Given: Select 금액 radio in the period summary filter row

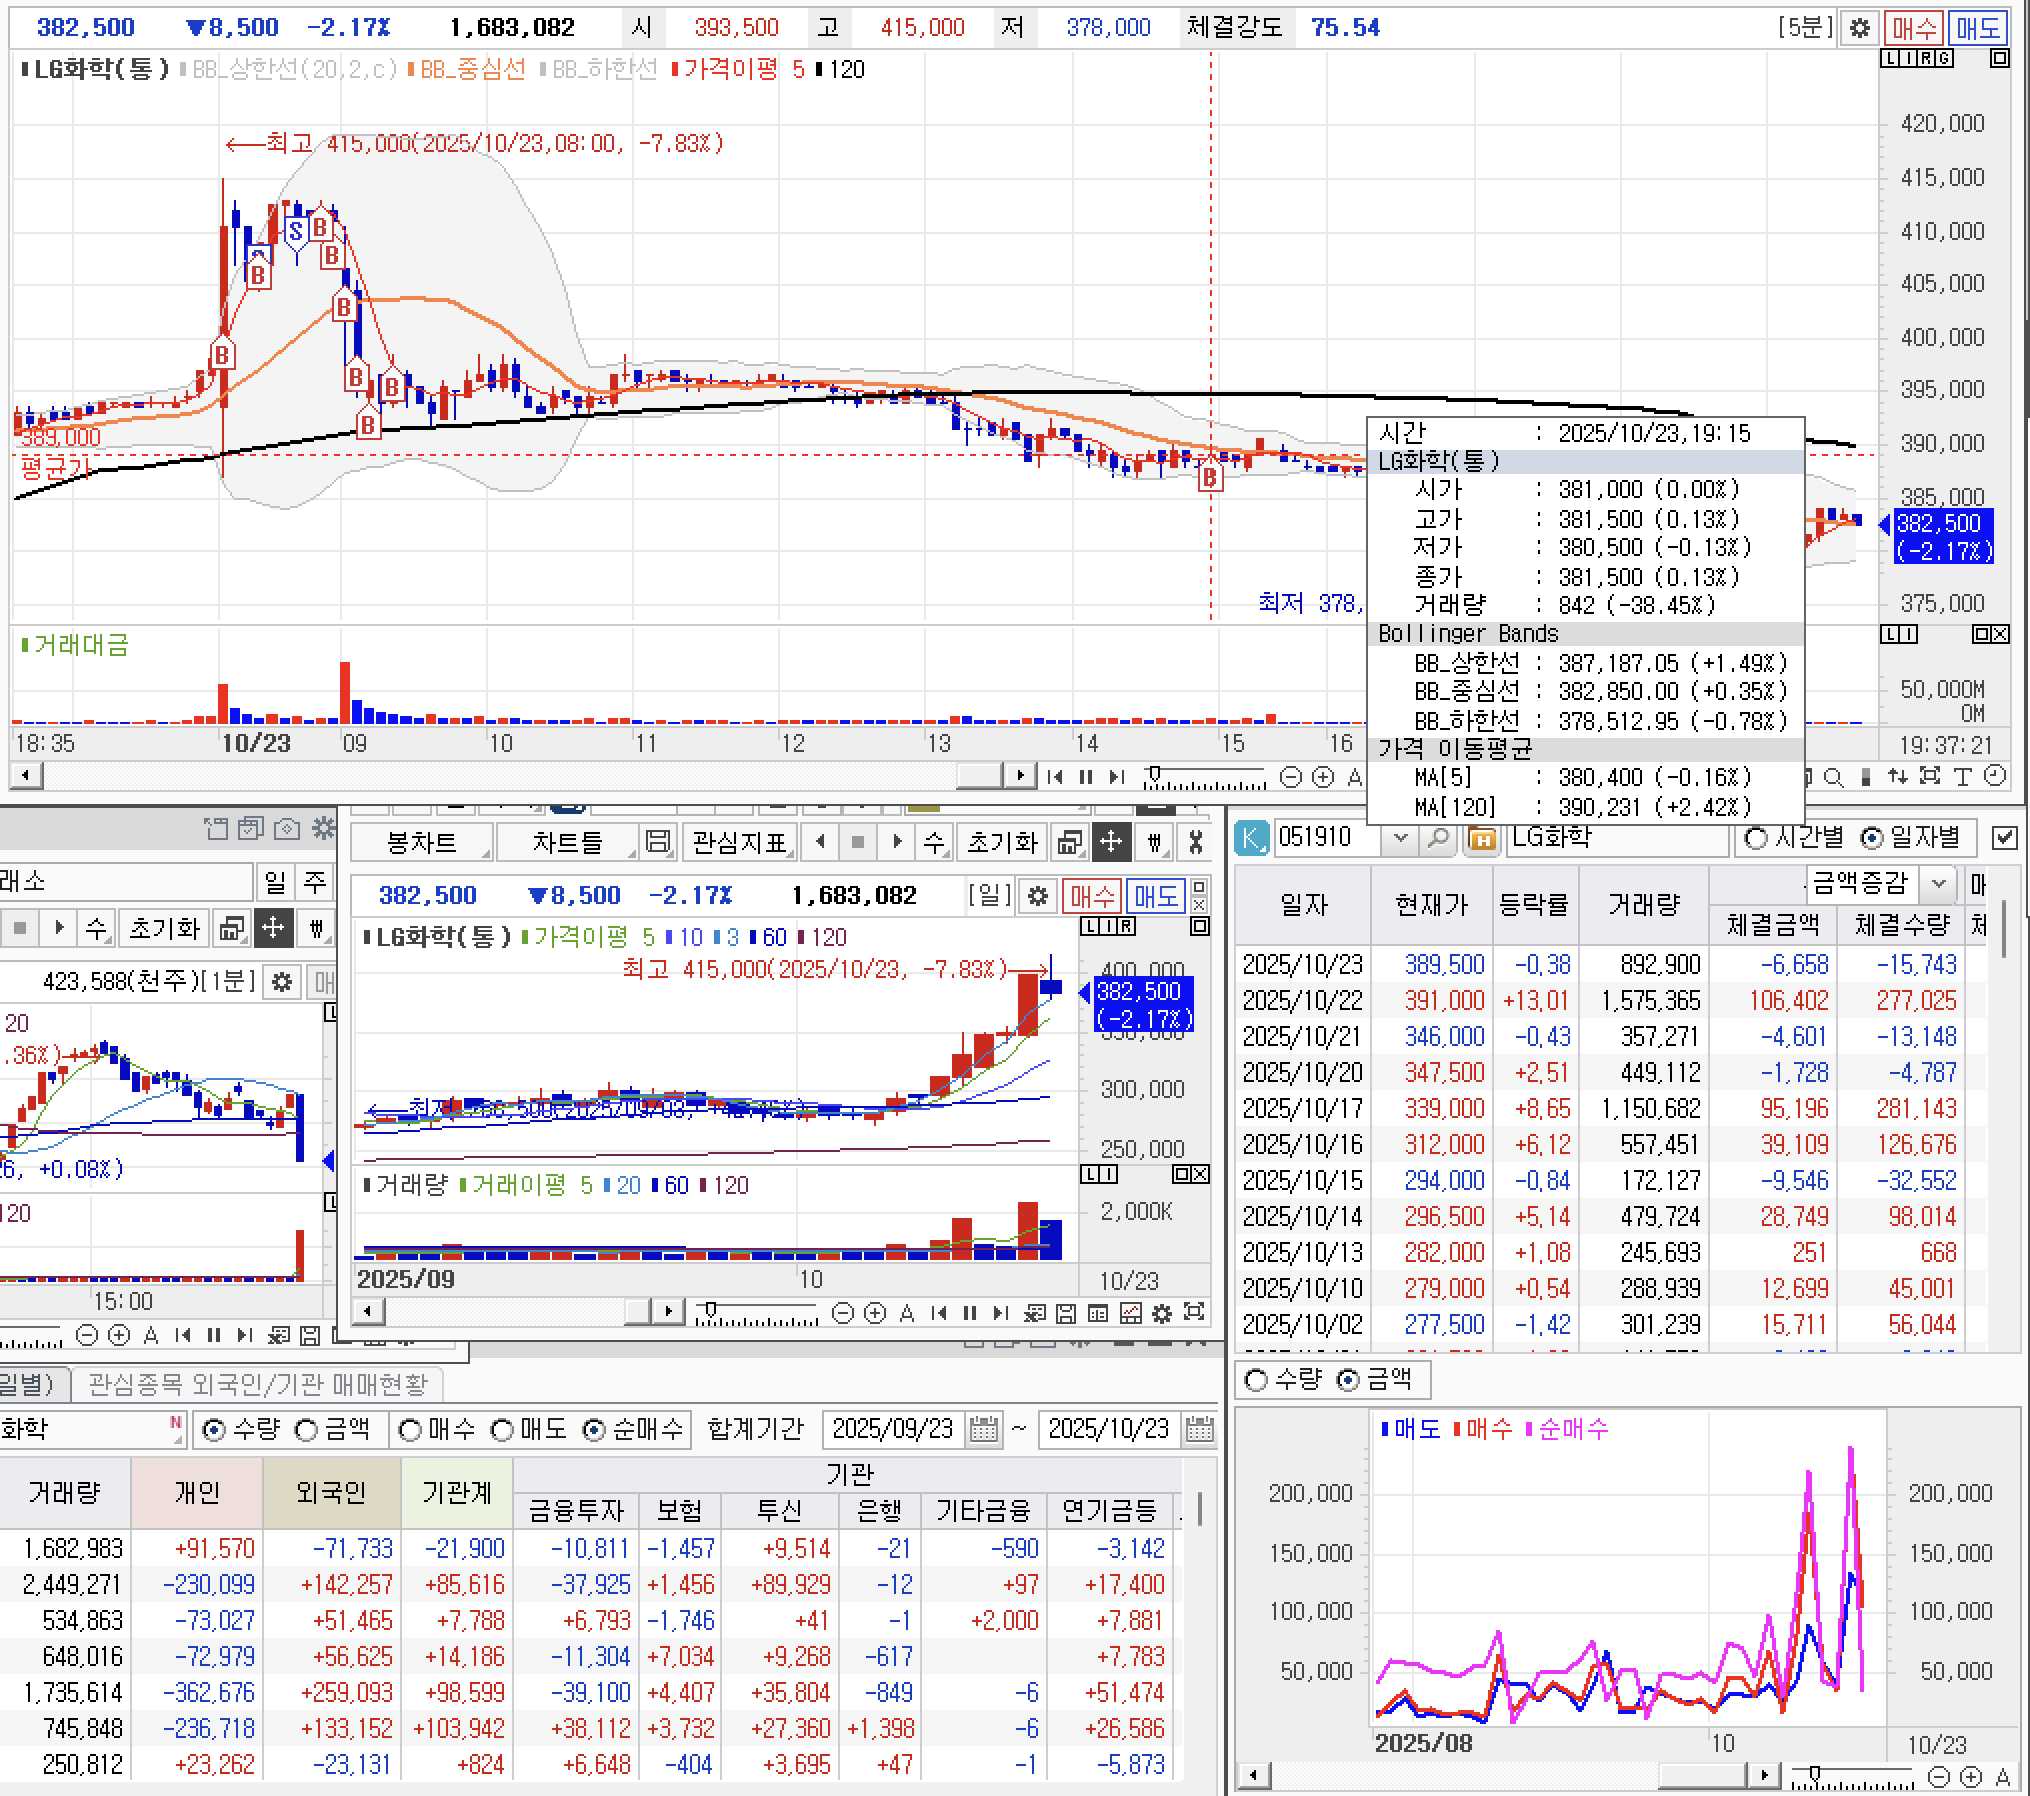Looking at the screenshot, I should 308,1430.
